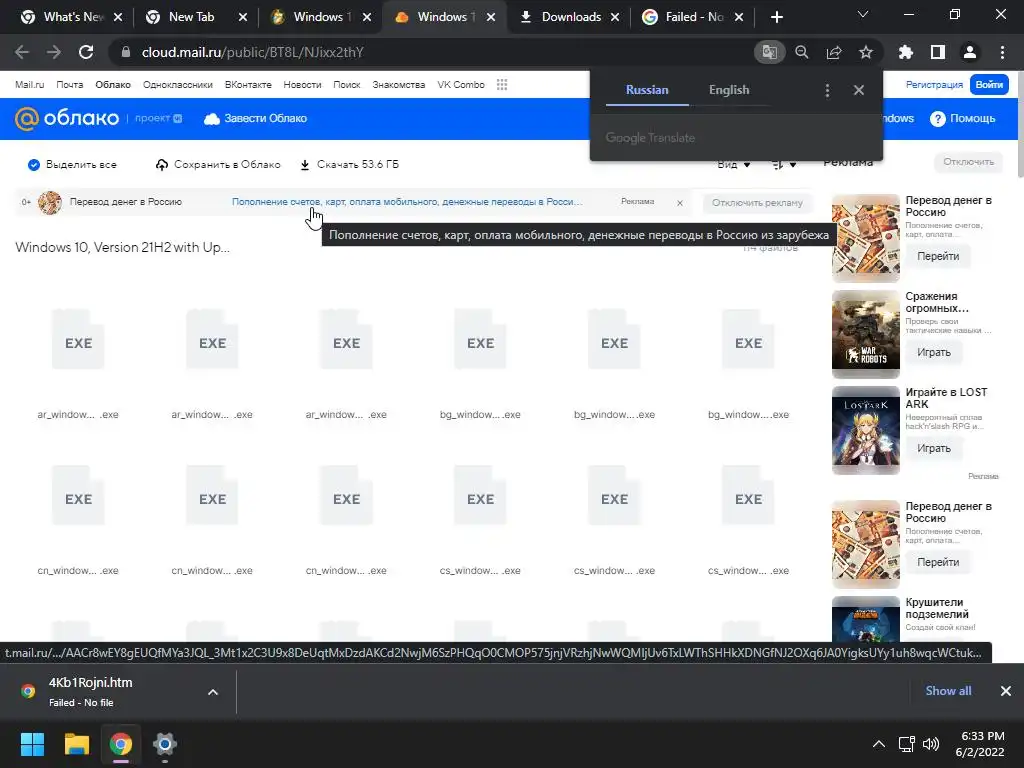Click Играть under Сражения огромных ad

pos(934,352)
